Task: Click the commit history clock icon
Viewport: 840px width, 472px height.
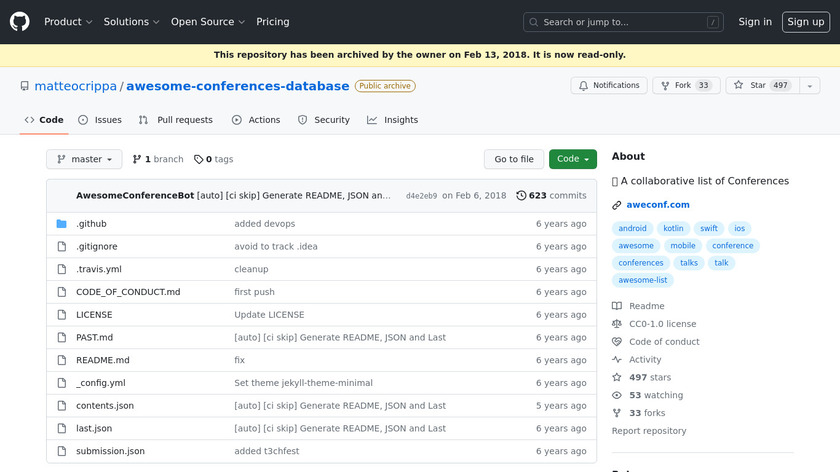Action: [x=521, y=196]
